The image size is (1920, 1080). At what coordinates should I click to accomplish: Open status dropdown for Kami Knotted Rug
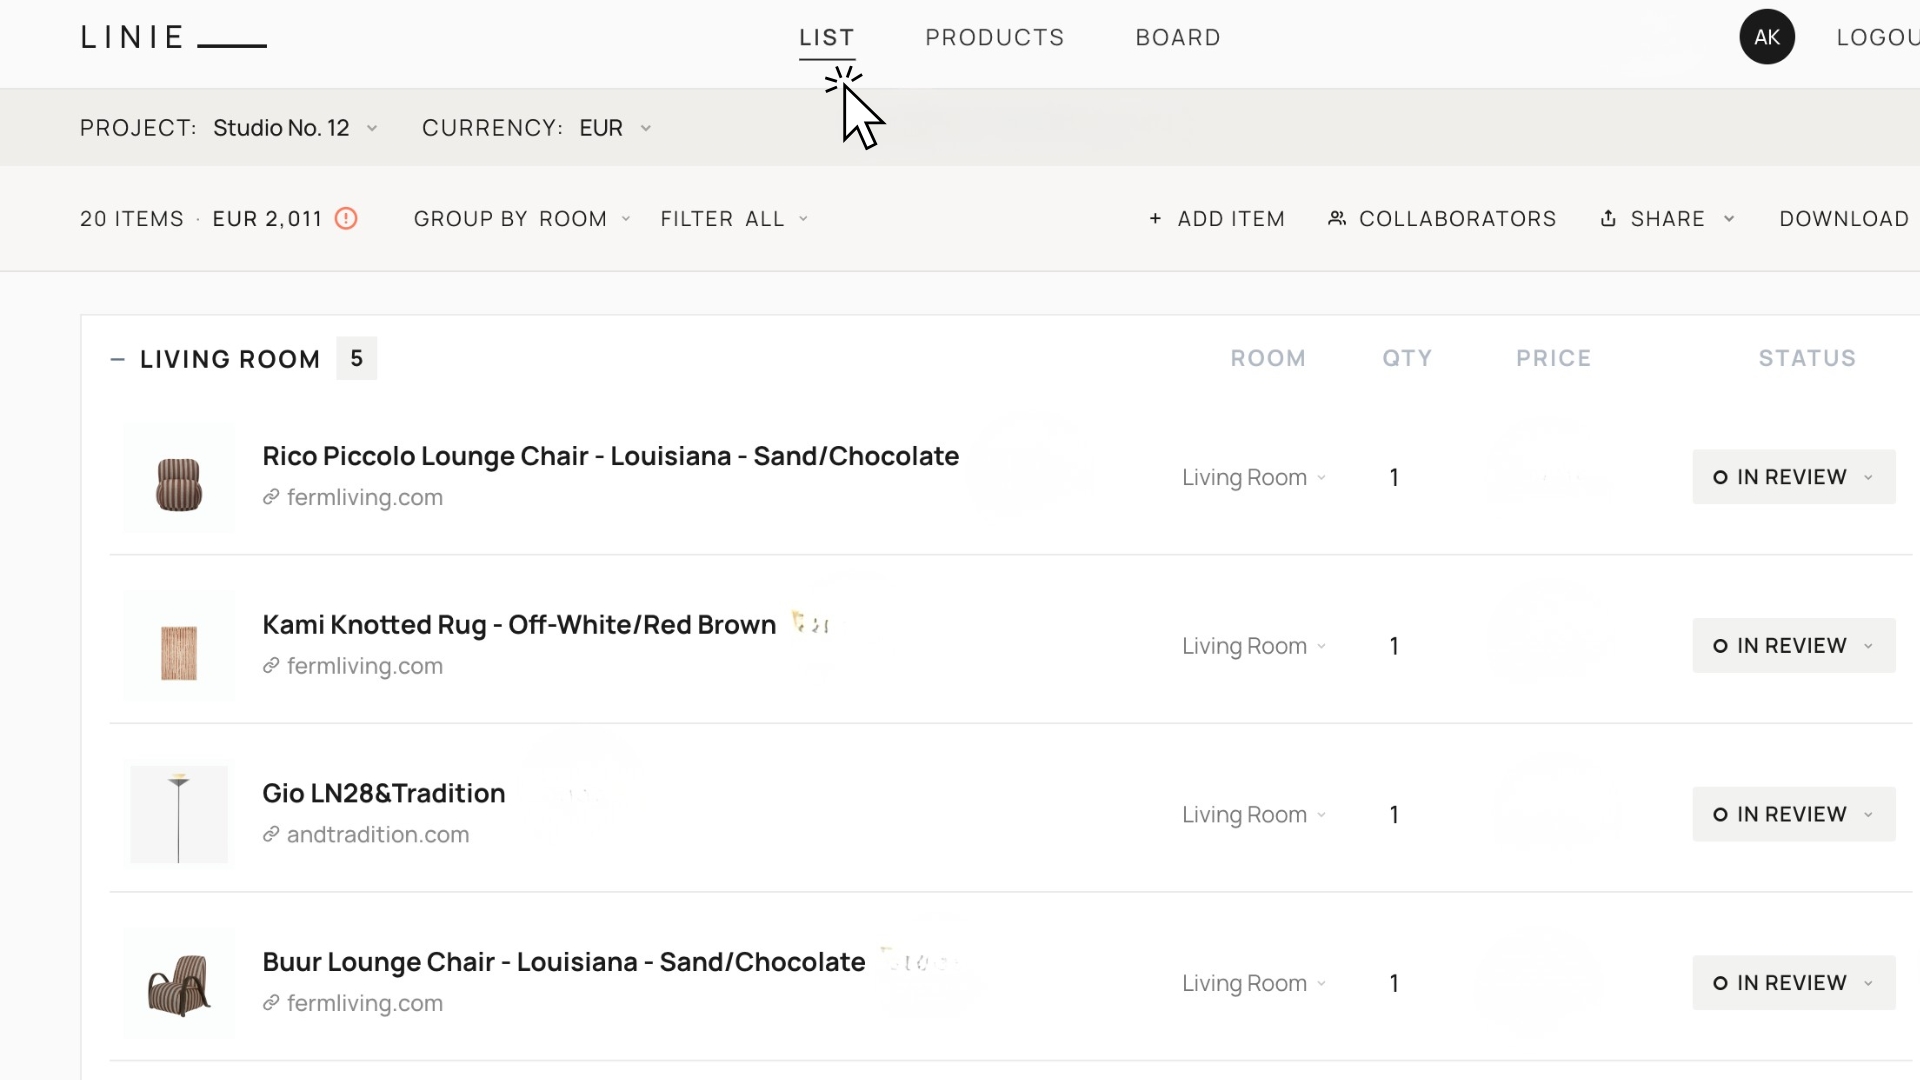(x=1794, y=646)
